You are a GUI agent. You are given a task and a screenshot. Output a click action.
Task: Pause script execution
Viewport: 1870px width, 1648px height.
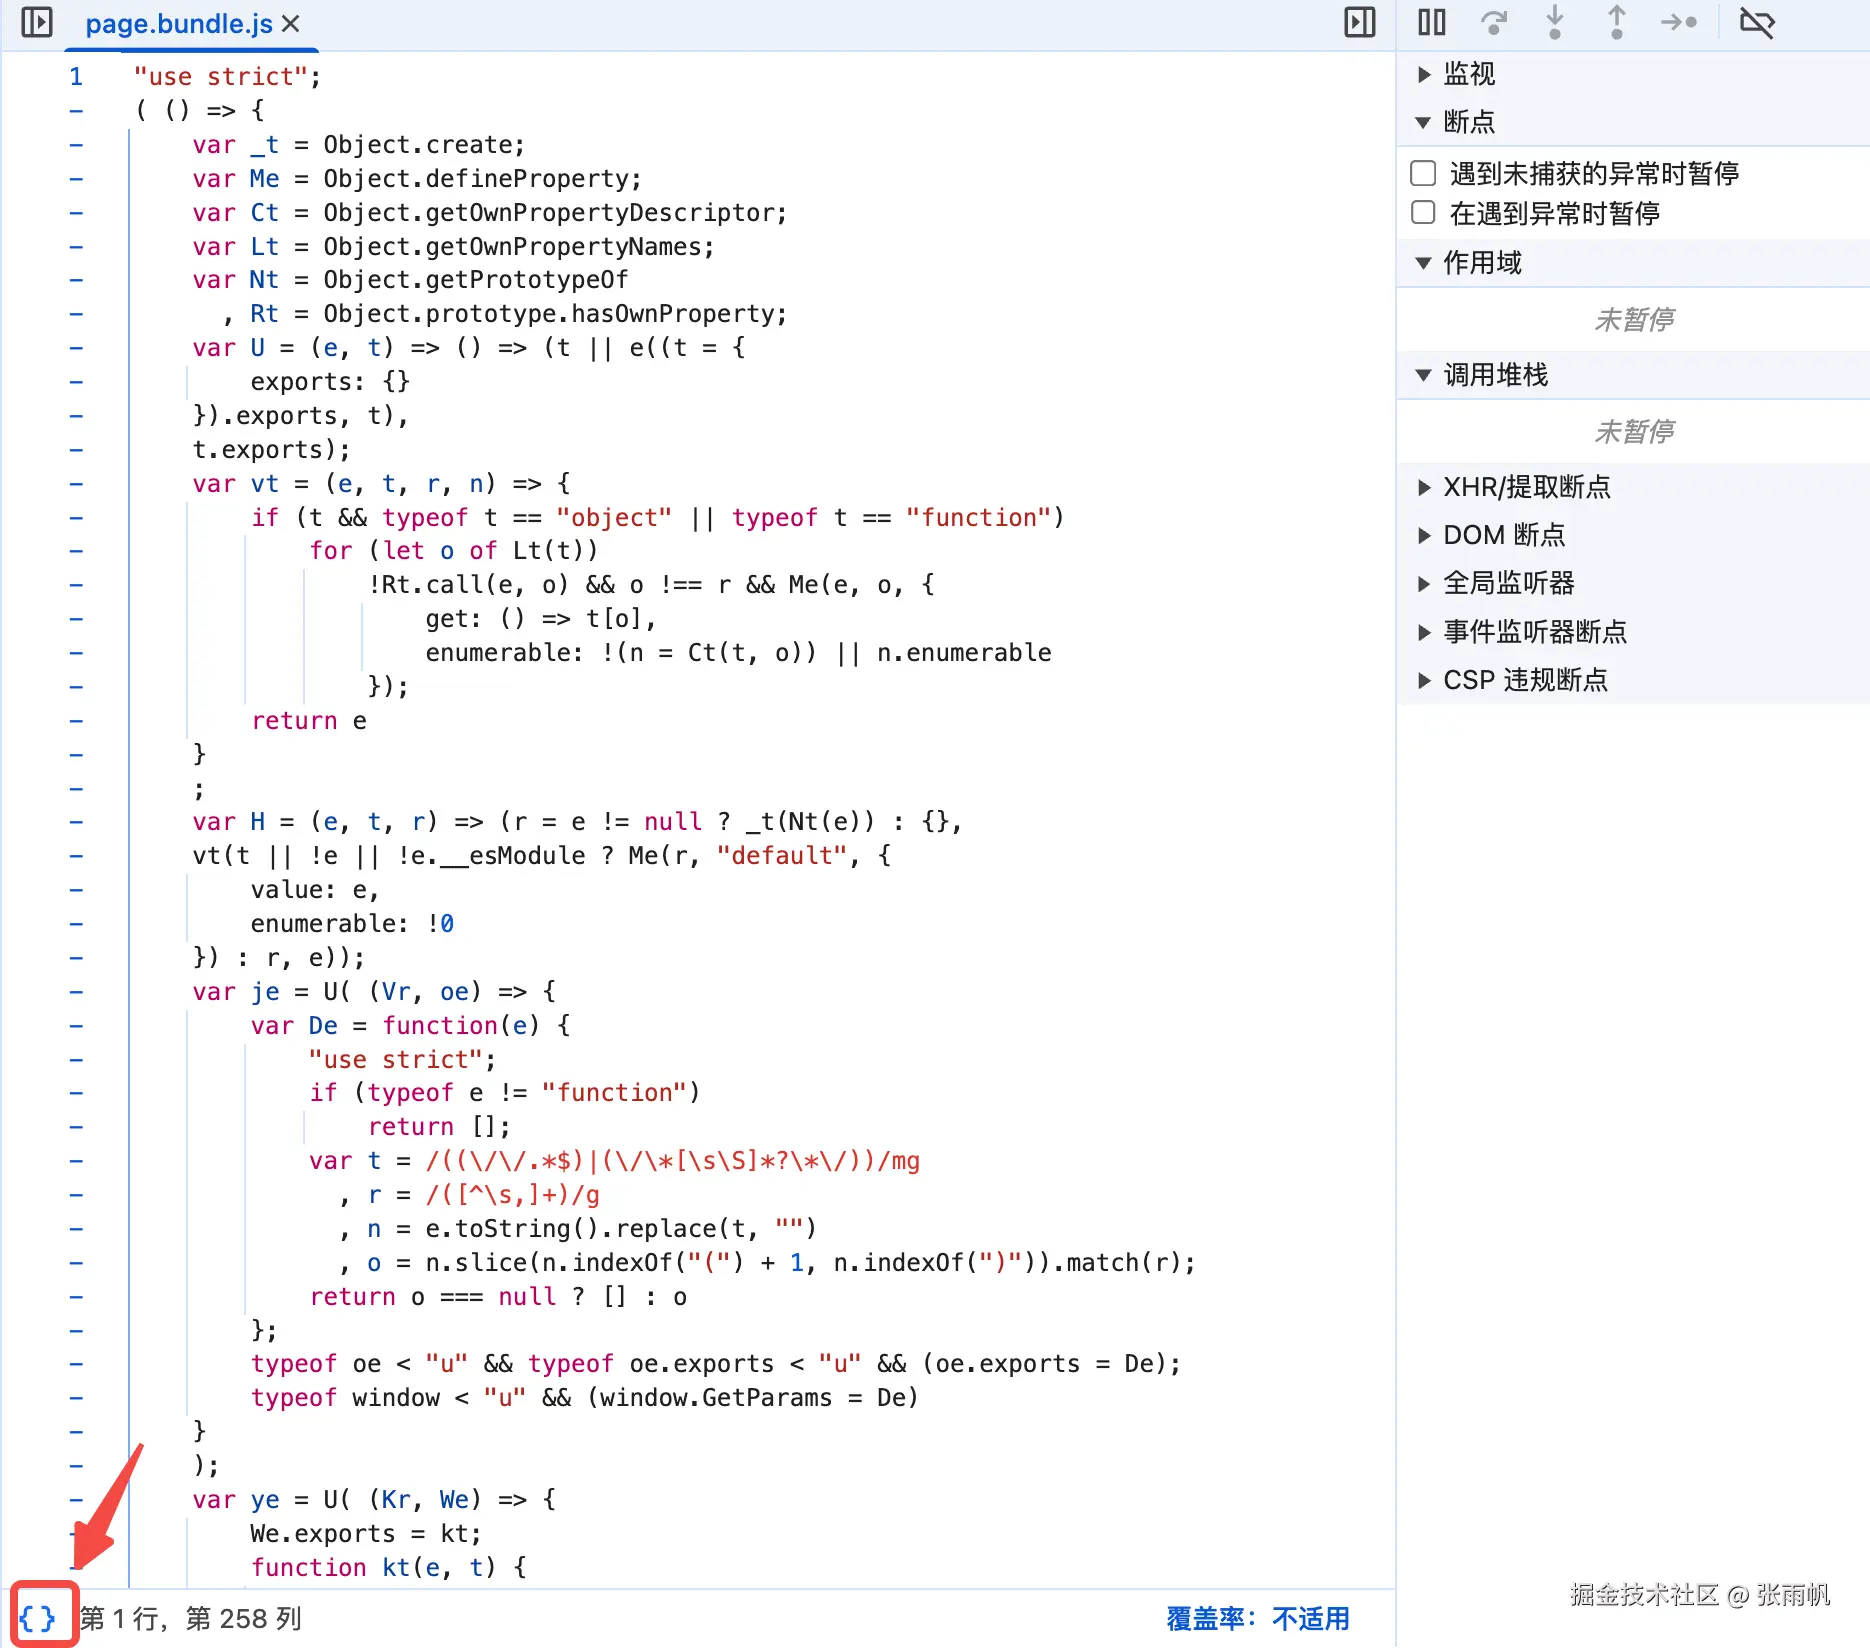click(1431, 22)
